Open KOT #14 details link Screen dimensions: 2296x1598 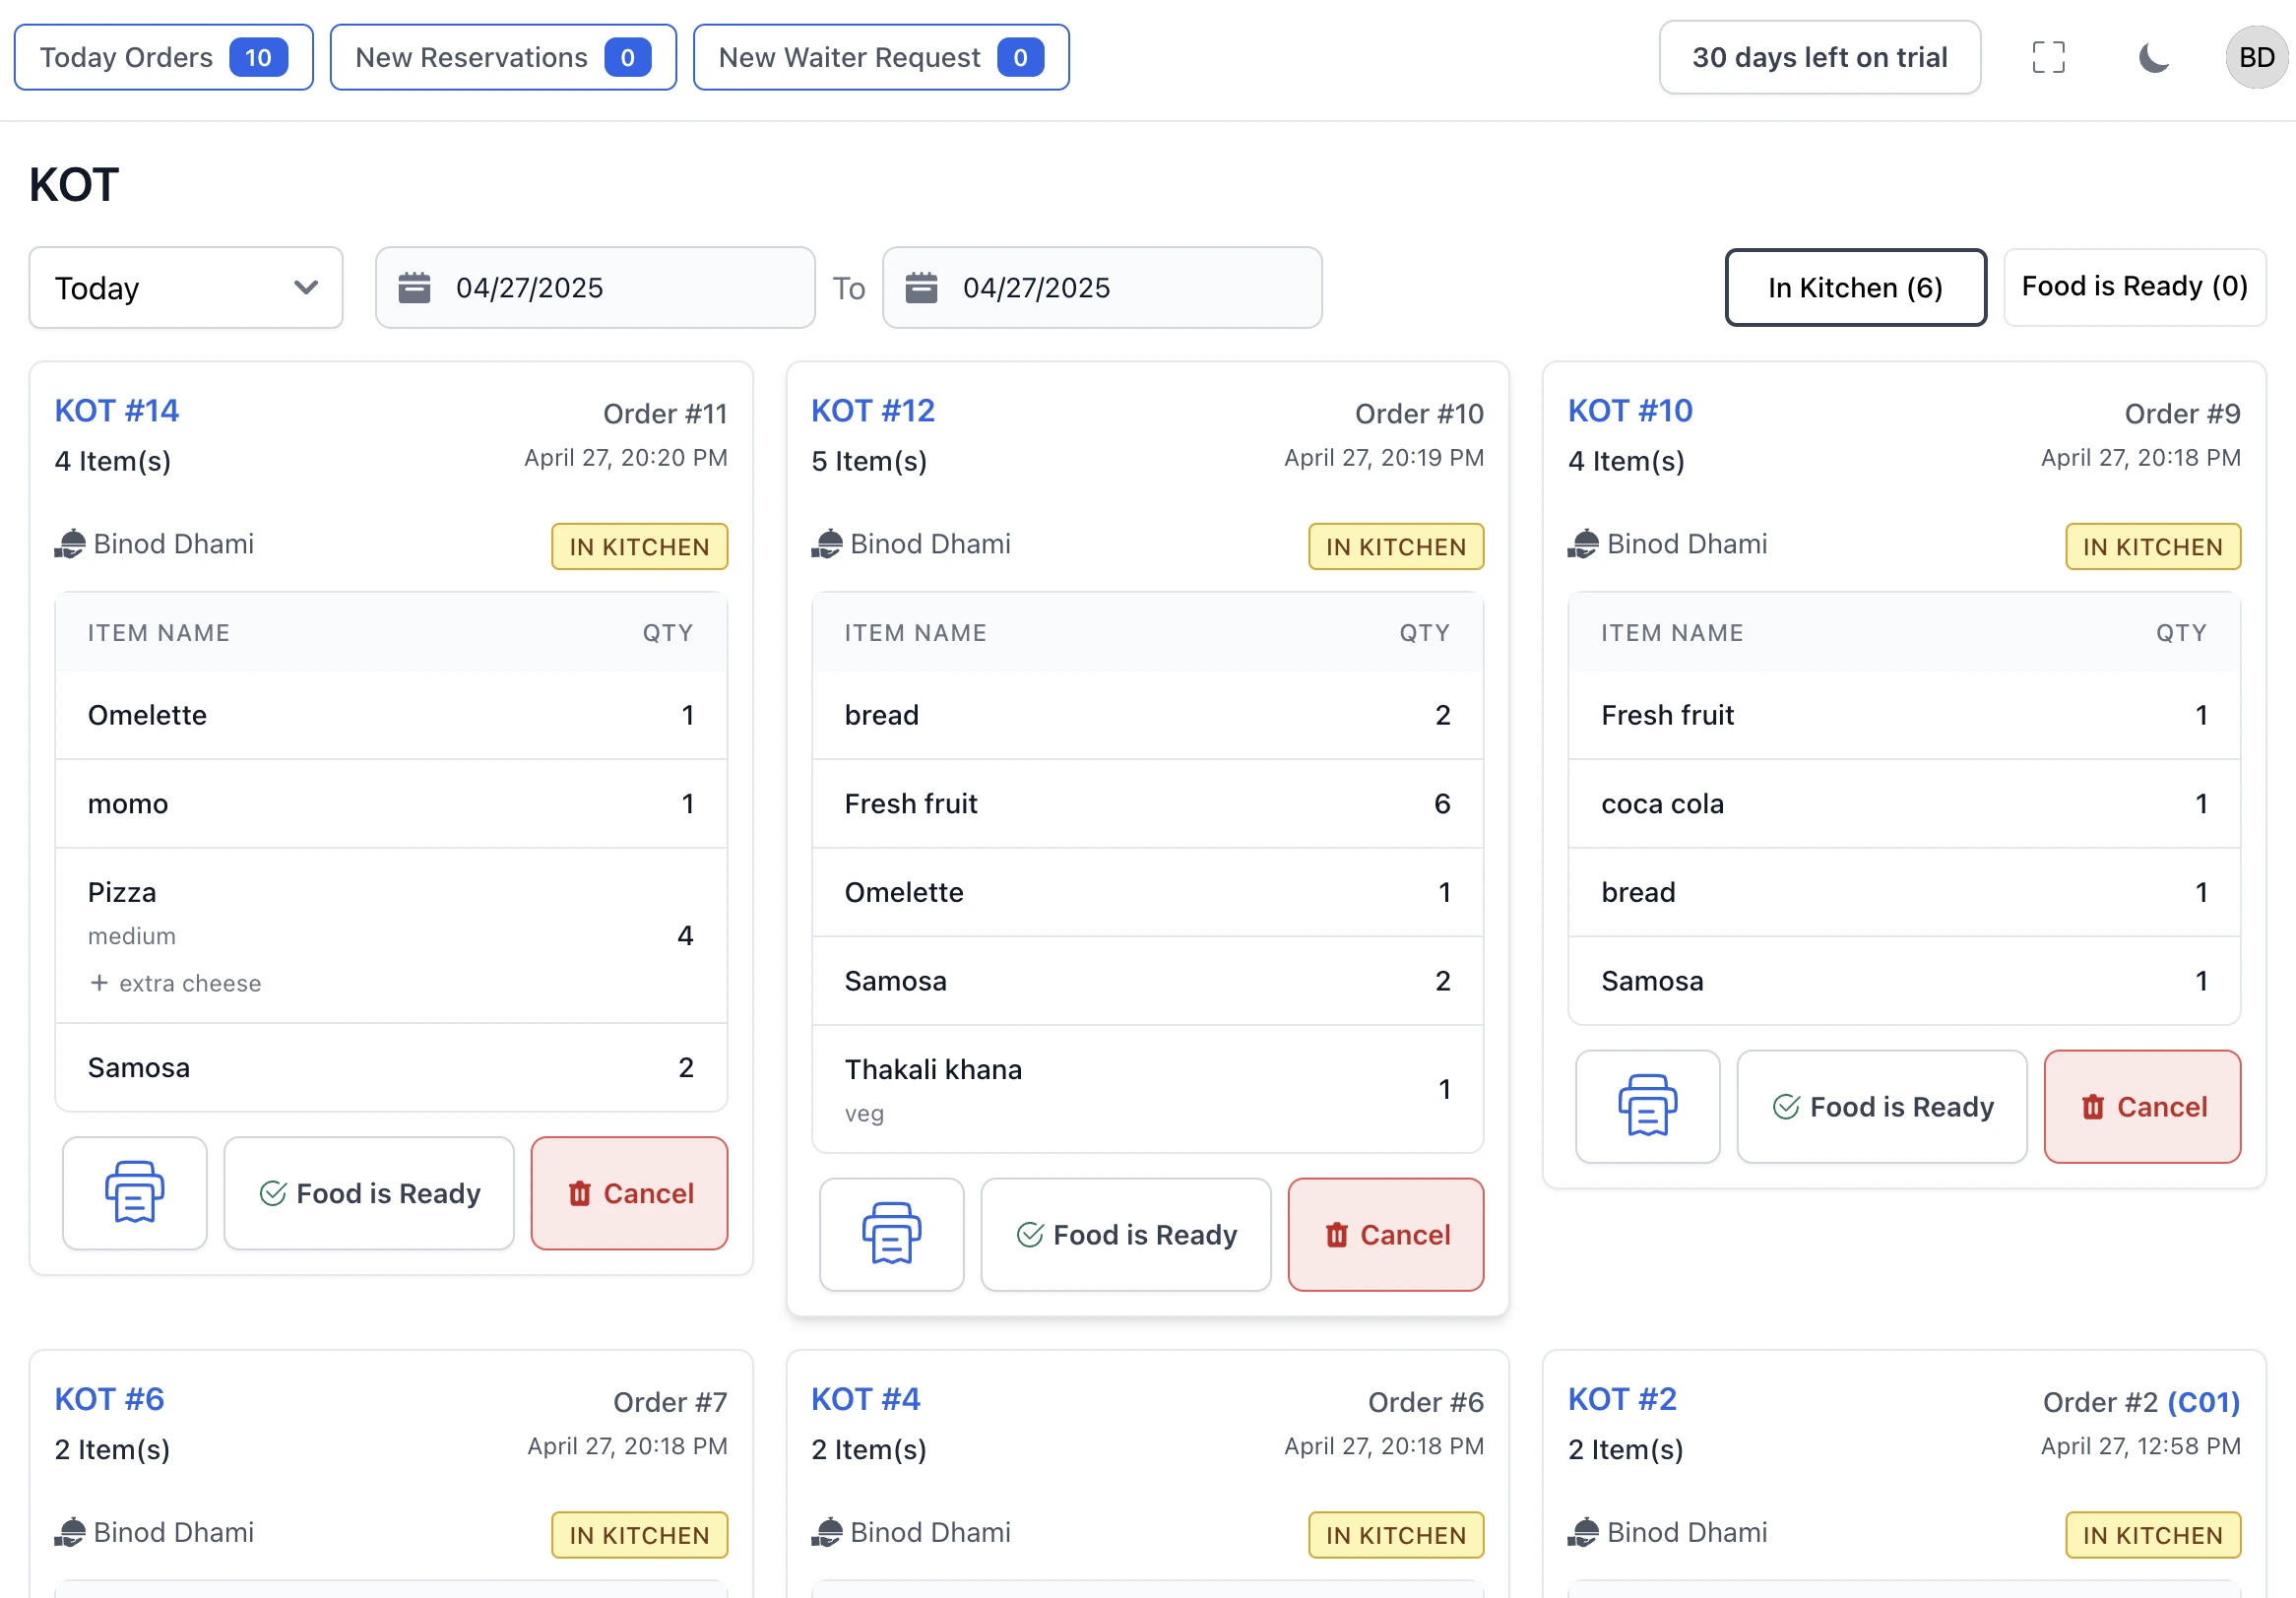115,410
